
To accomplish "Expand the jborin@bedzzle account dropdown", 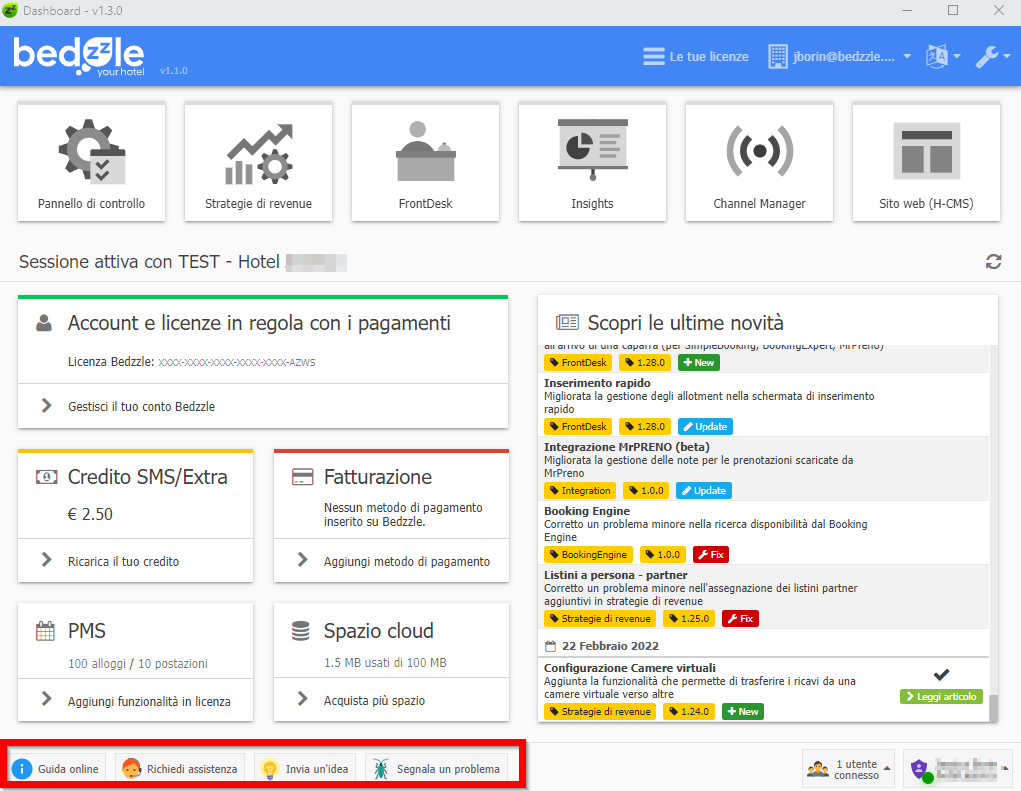I will click(839, 57).
